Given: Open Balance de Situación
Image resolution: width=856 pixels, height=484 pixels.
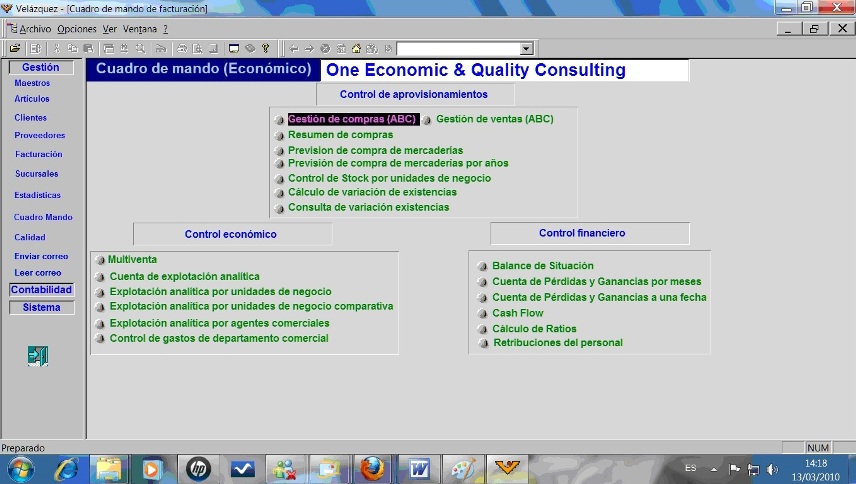Looking at the screenshot, I should tap(543, 266).
